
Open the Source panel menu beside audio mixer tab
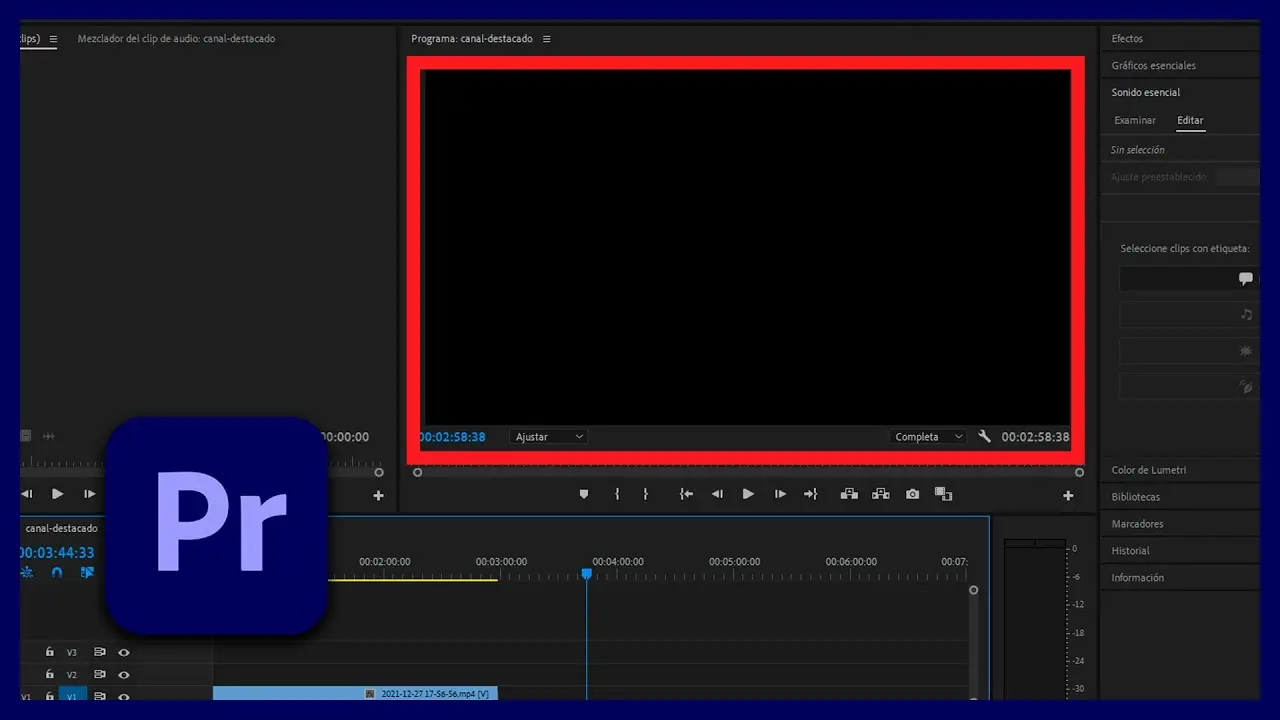[53, 39]
